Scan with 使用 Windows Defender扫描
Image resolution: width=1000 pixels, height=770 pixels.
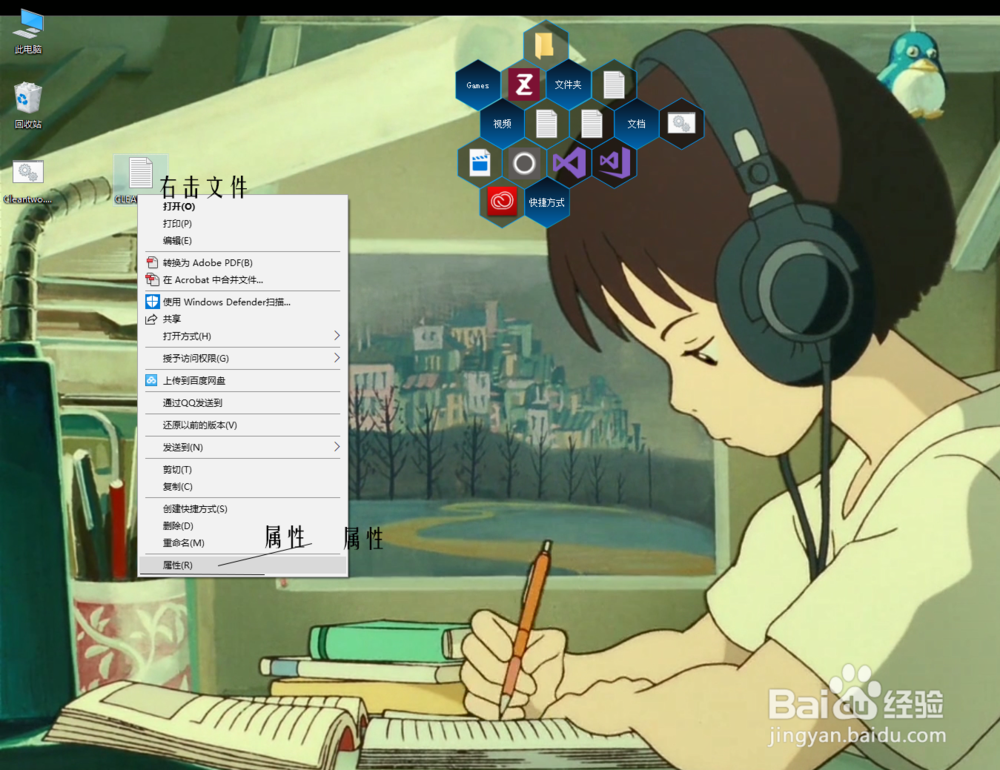pyautogui.click(x=243, y=302)
